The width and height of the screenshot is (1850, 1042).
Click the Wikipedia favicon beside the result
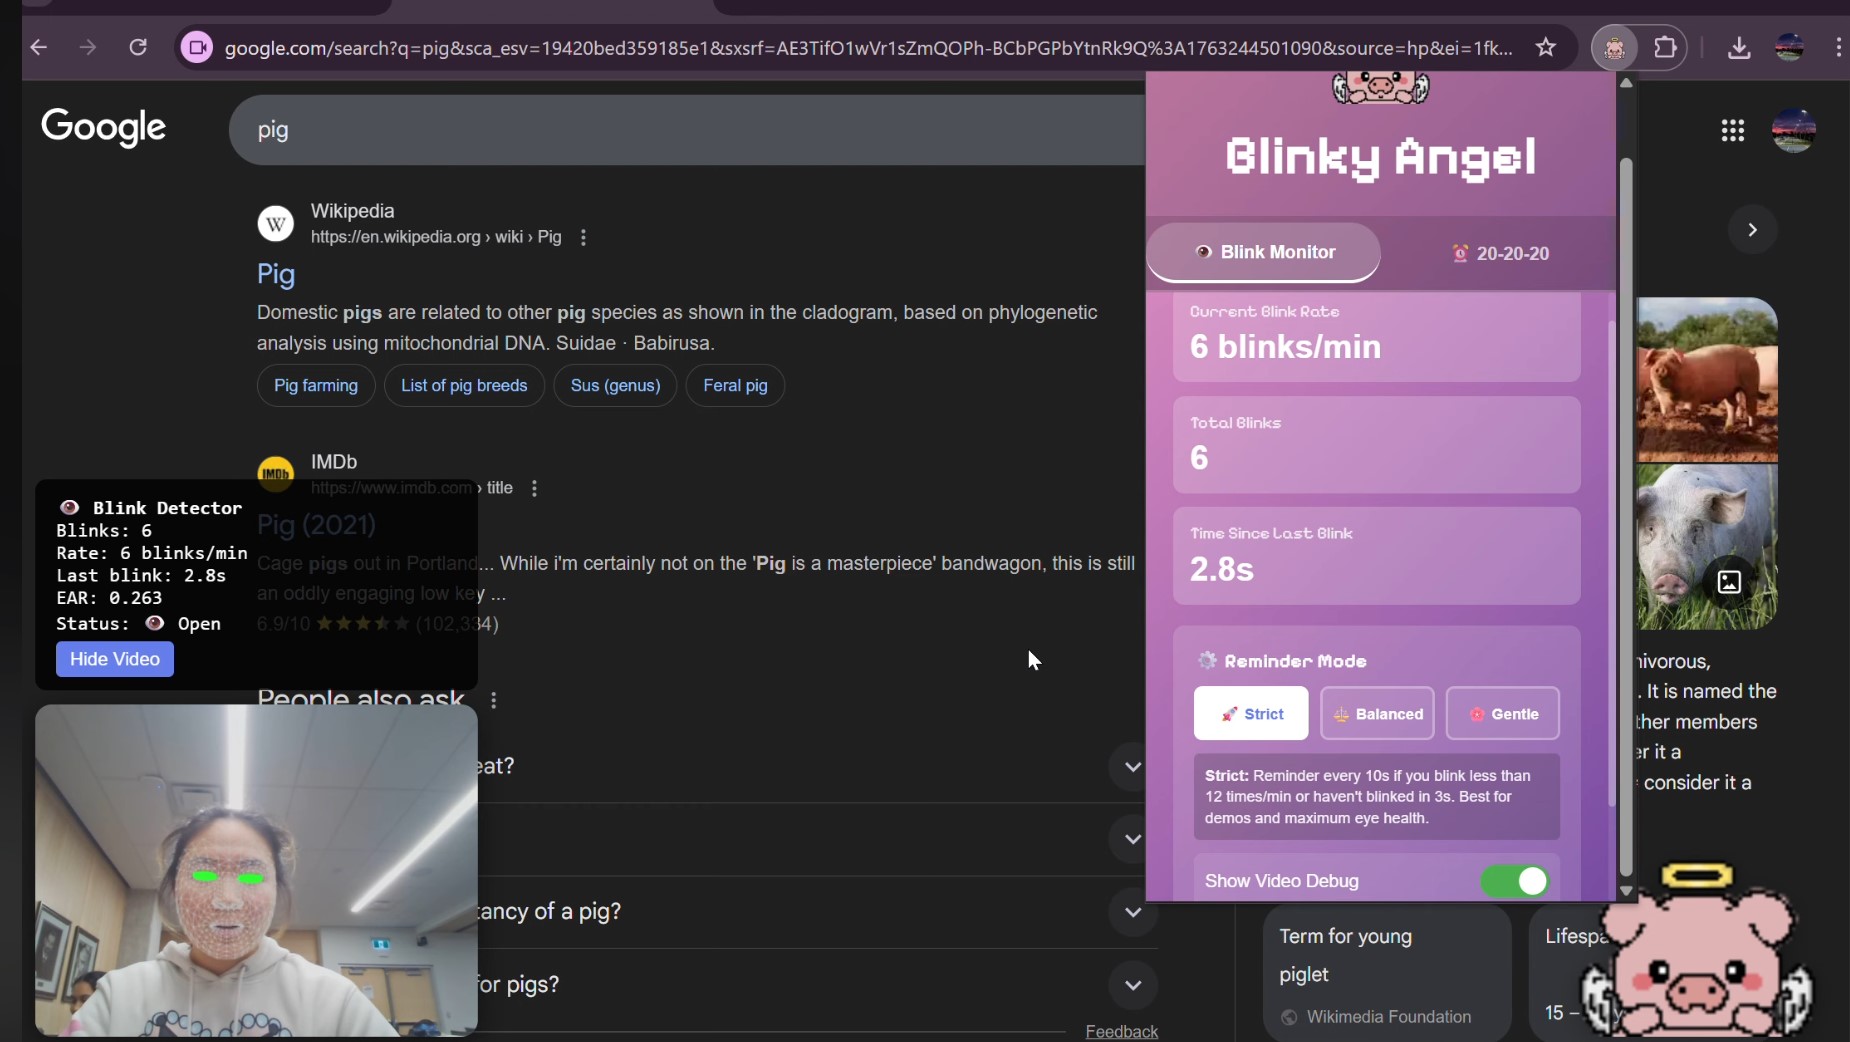(x=276, y=223)
